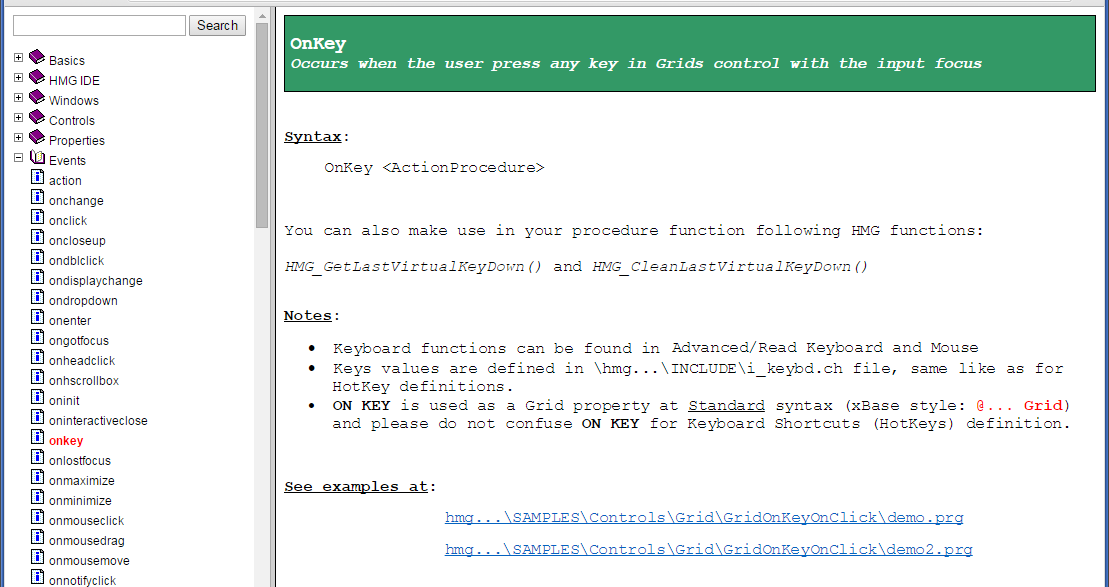Viewport: 1109px width, 587px height.
Task: Open the GridOnKeyOnClick demo2.prg link
Action: pyautogui.click(x=709, y=550)
